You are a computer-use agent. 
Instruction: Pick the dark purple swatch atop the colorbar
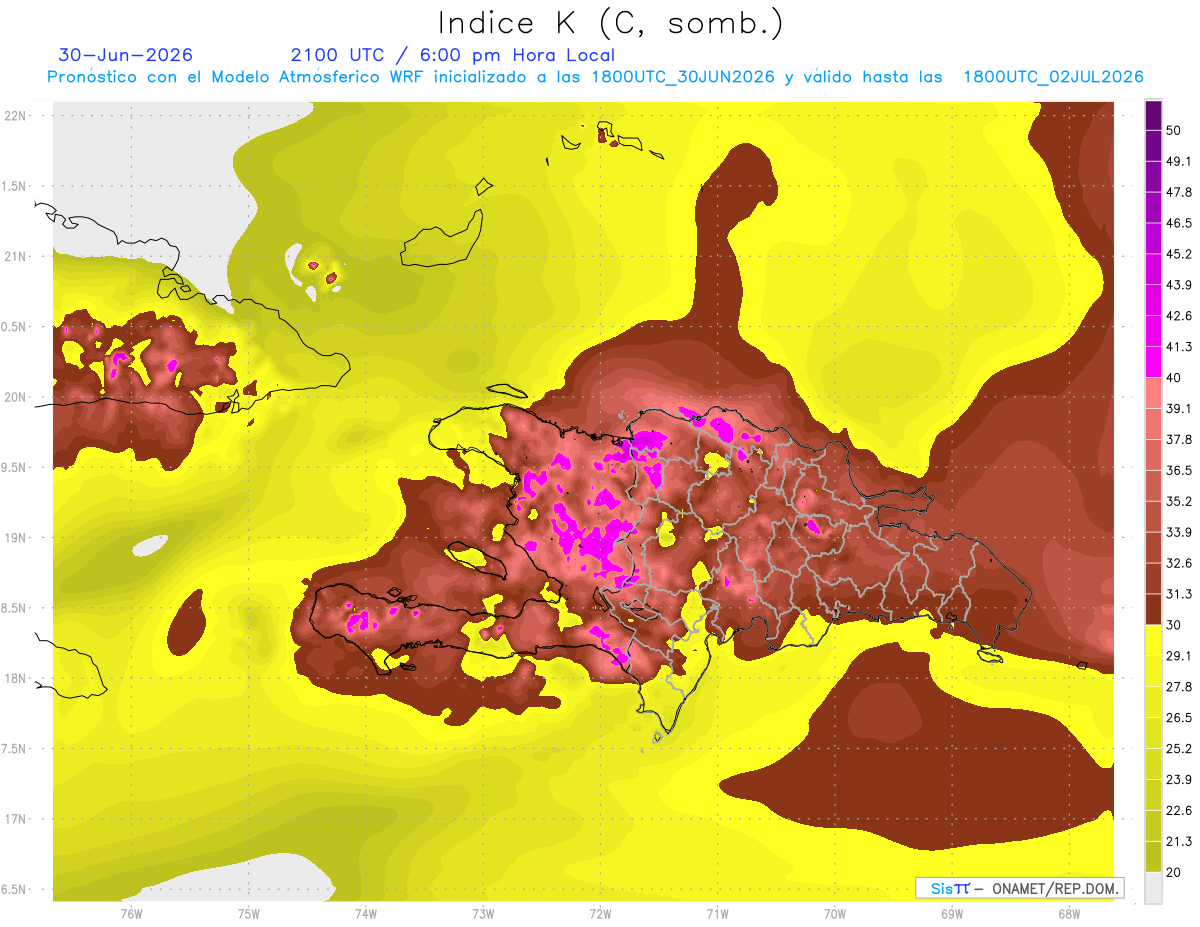pyautogui.click(x=1154, y=115)
